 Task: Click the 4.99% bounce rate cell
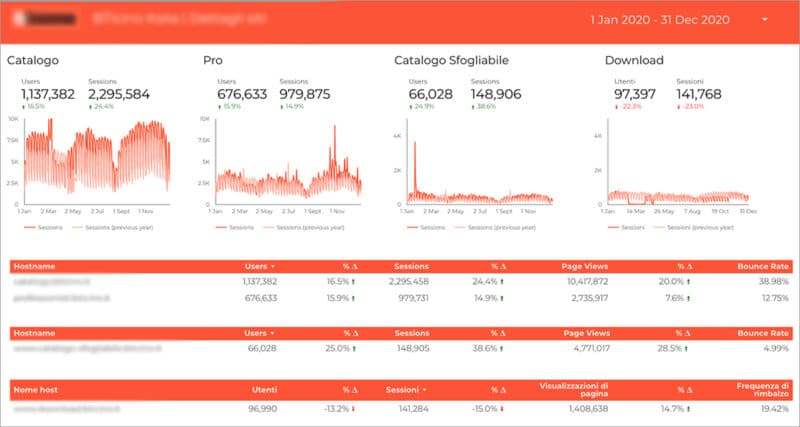click(x=777, y=349)
